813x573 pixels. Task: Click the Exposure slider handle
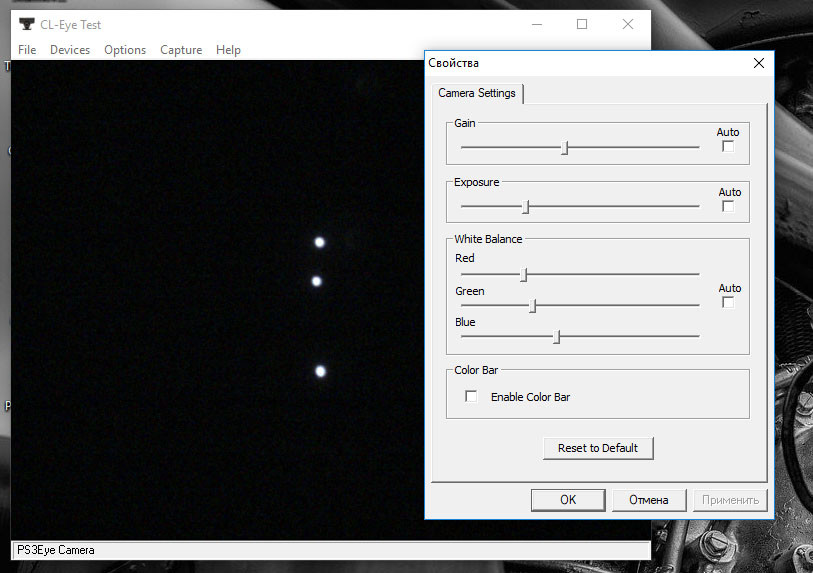[526, 207]
